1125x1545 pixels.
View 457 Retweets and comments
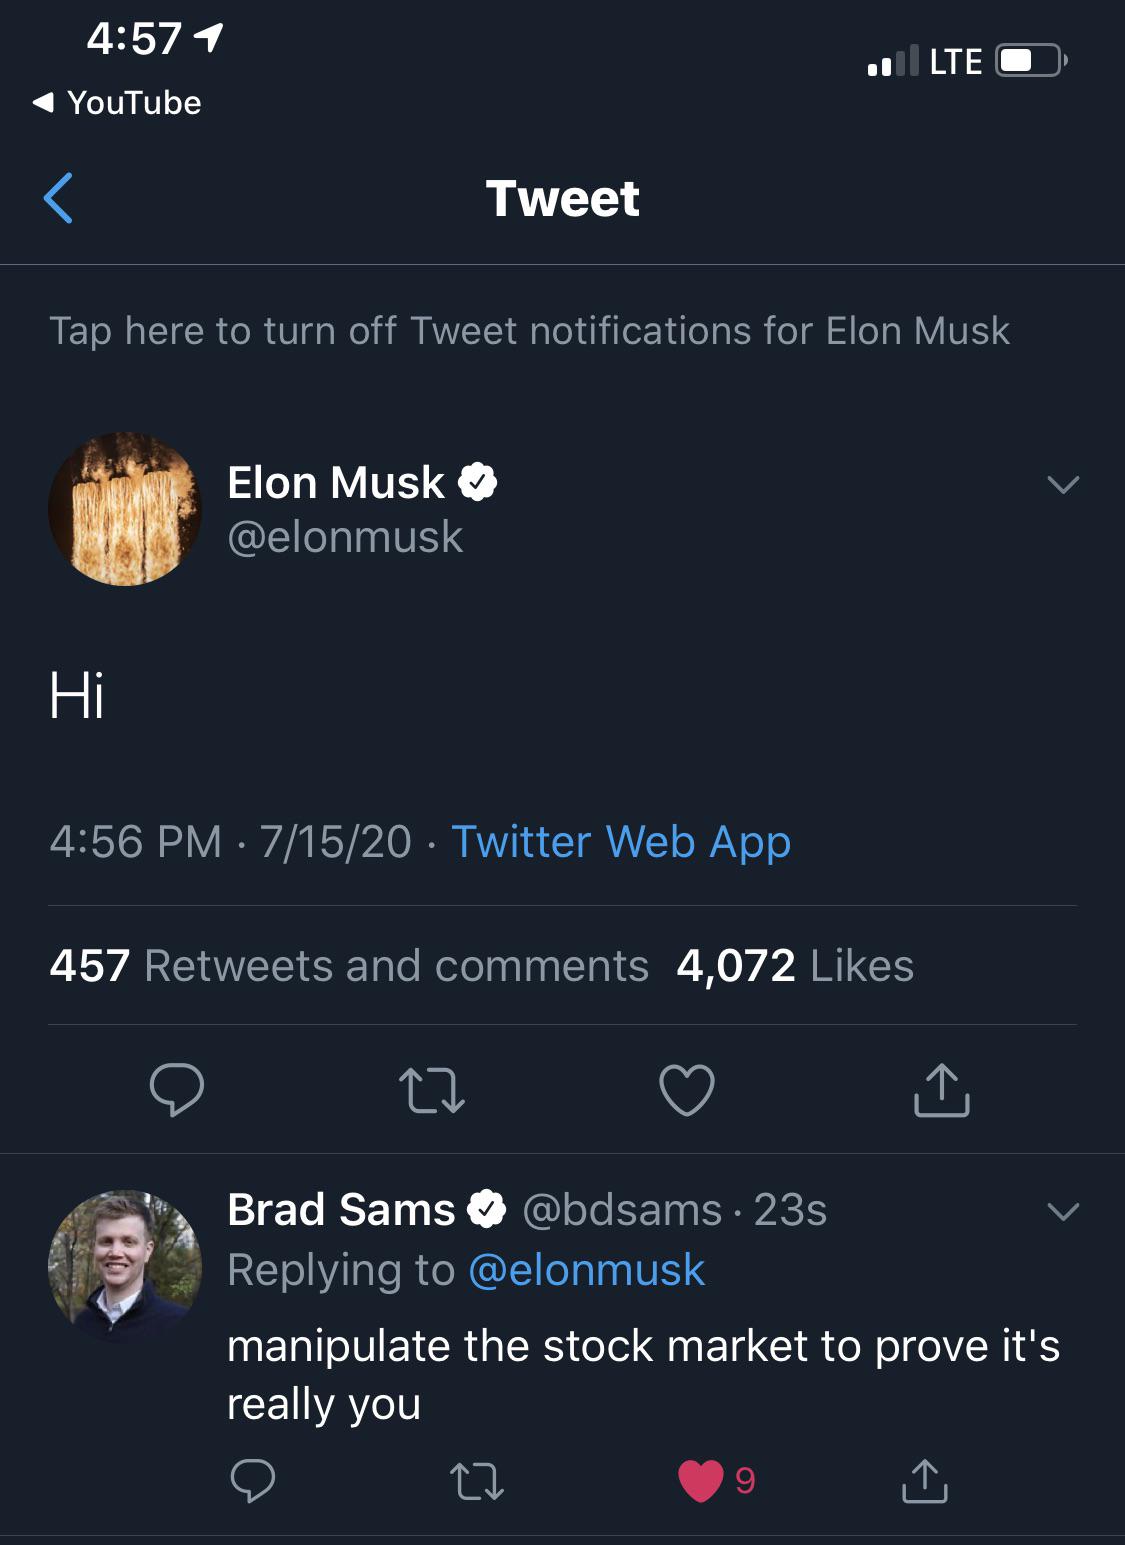349,966
